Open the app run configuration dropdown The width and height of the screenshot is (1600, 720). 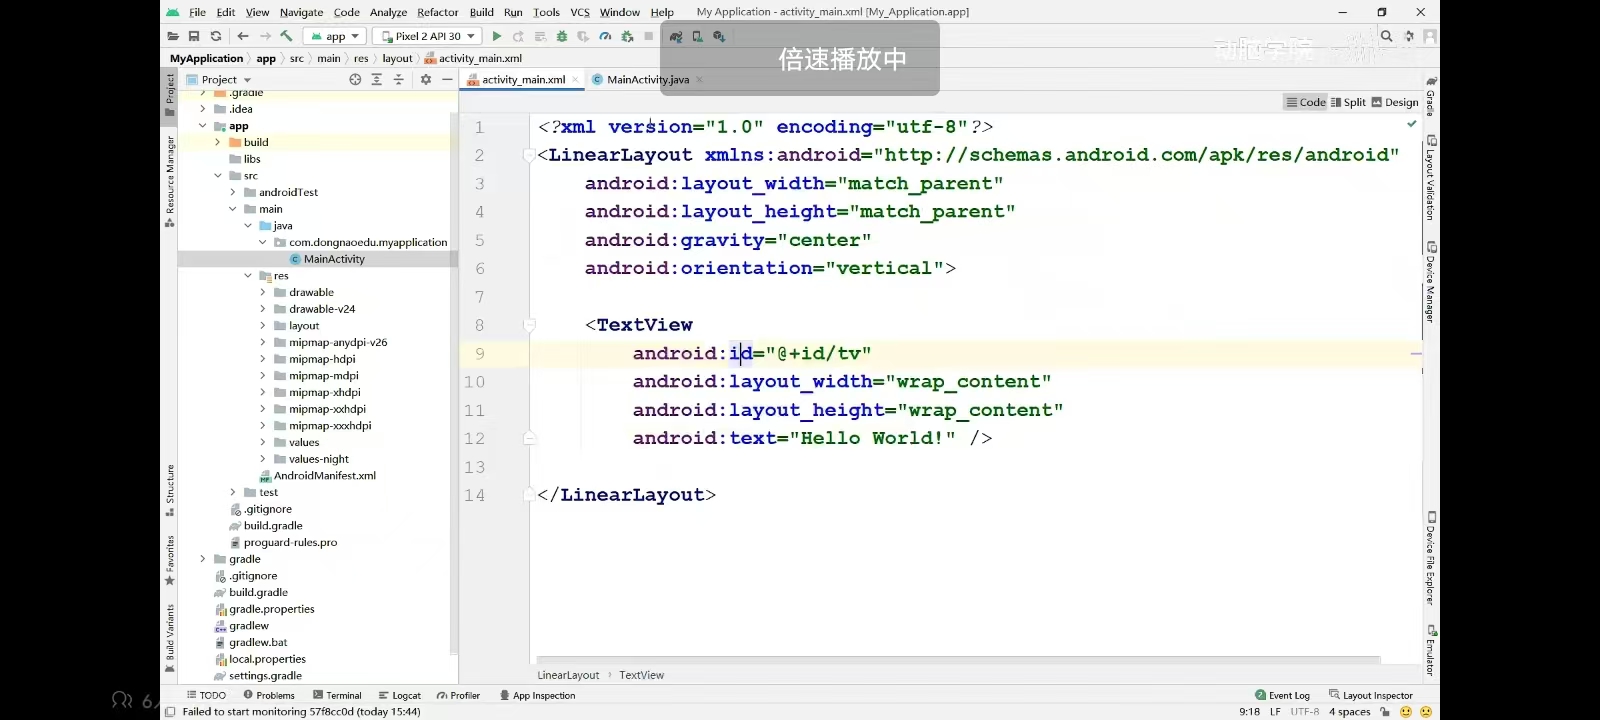point(334,36)
